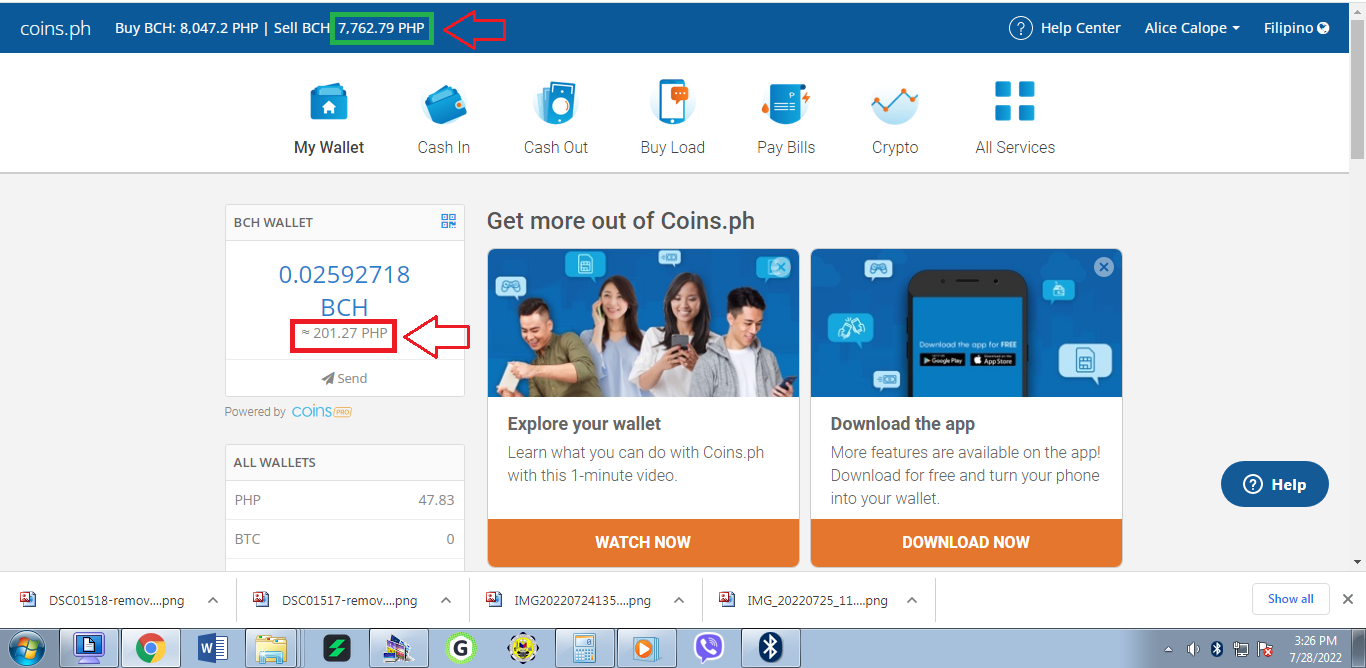Screen dimensions: 1366x668
Task: Click Send in the BCH wallet
Action: [x=344, y=378]
